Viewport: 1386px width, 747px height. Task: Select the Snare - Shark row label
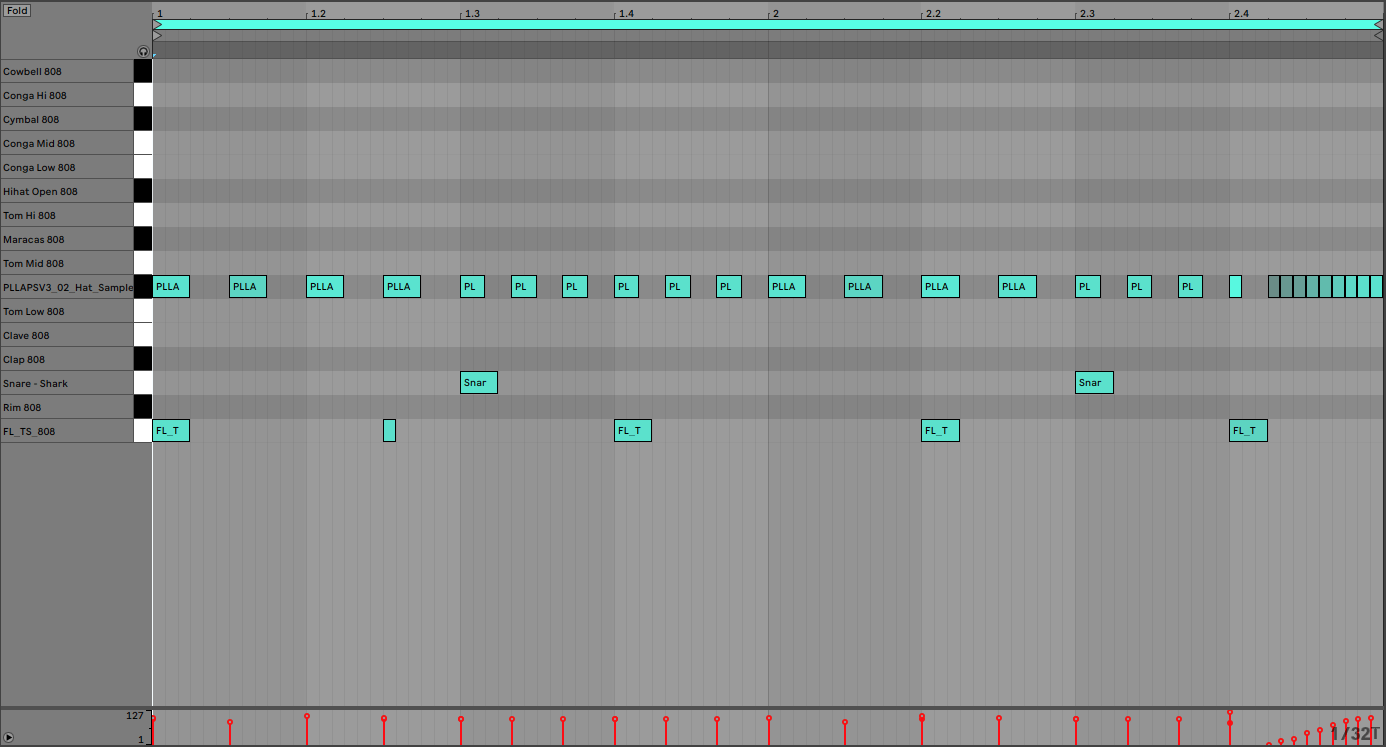pyautogui.click(x=67, y=383)
